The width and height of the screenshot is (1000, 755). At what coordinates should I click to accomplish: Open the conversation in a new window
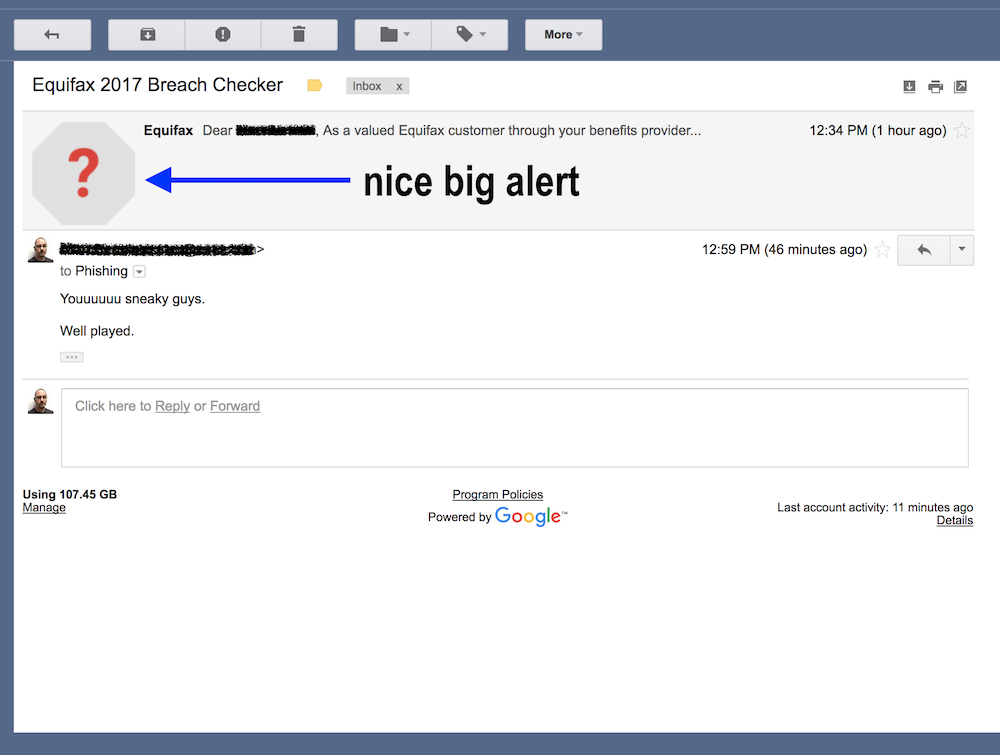960,87
